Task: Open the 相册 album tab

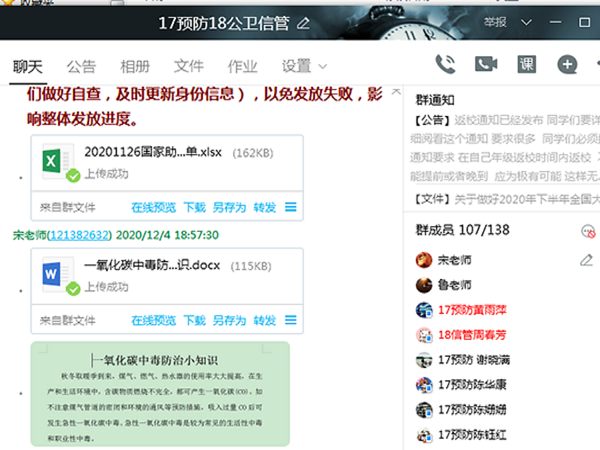Action: 135,67
